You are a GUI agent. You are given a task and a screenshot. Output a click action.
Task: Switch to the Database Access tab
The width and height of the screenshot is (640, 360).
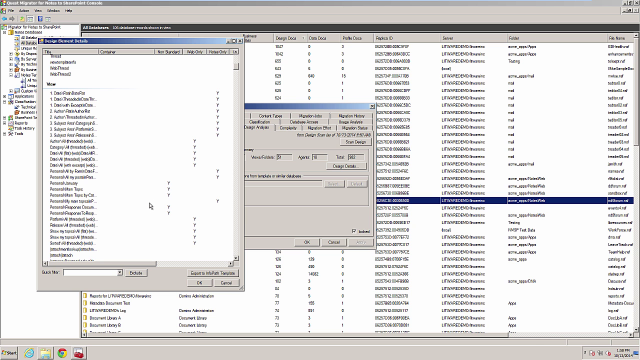click(x=304, y=122)
